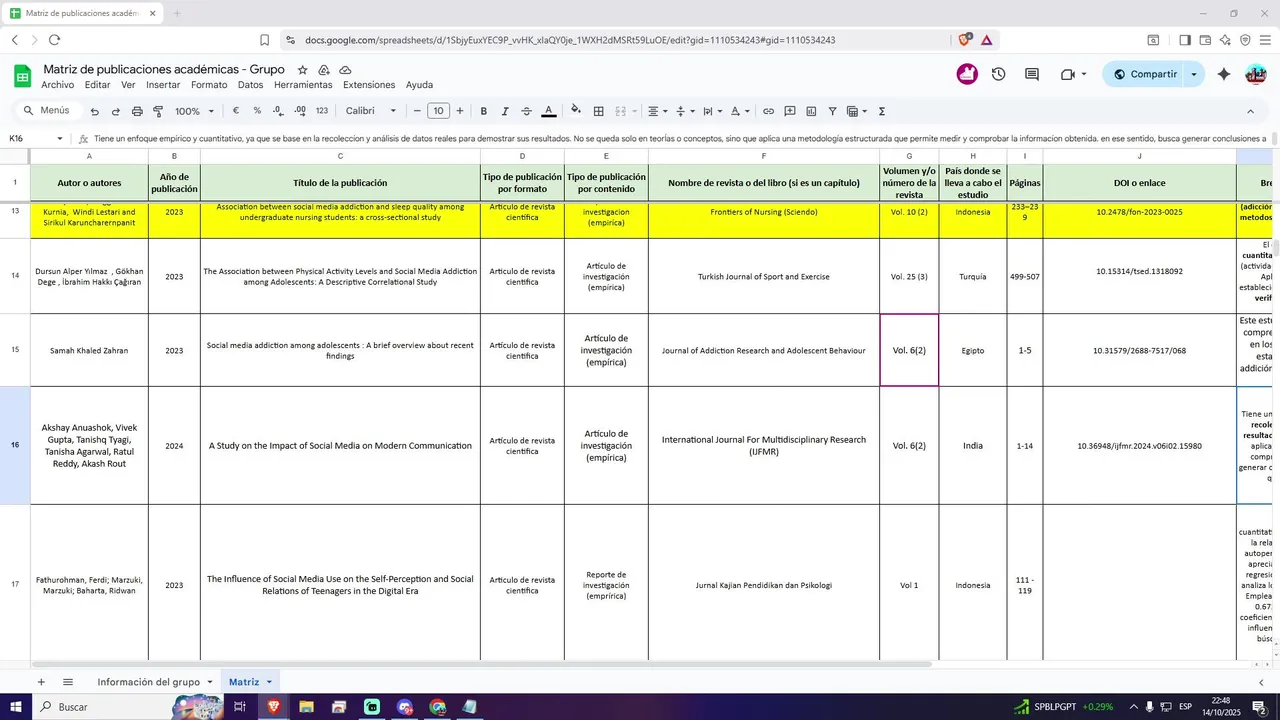Viewport: 1280px width, 720px height.
Task: Show the all sheets list
Action: (x=68, y=682)
